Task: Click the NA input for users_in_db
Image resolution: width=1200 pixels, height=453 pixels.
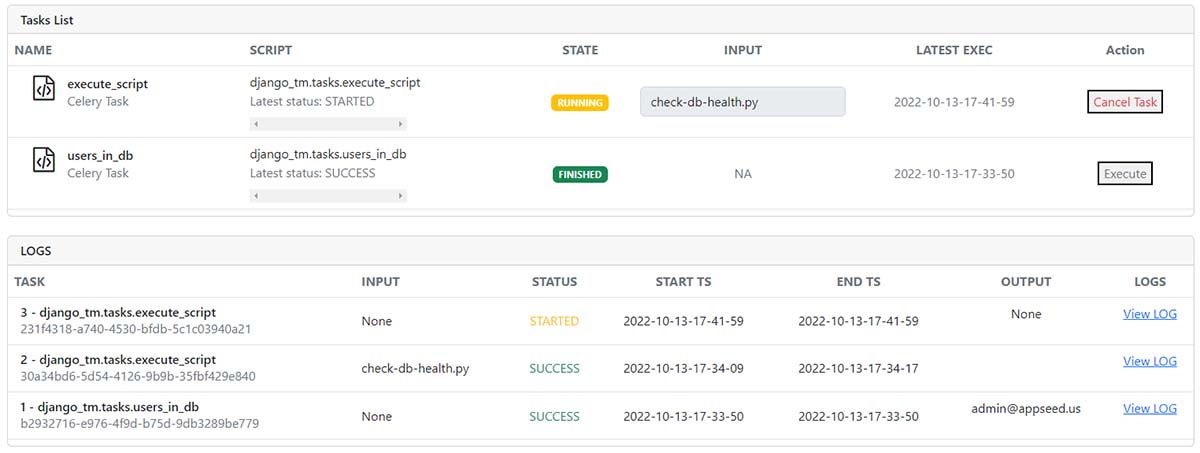Action: tap(743, 174)
